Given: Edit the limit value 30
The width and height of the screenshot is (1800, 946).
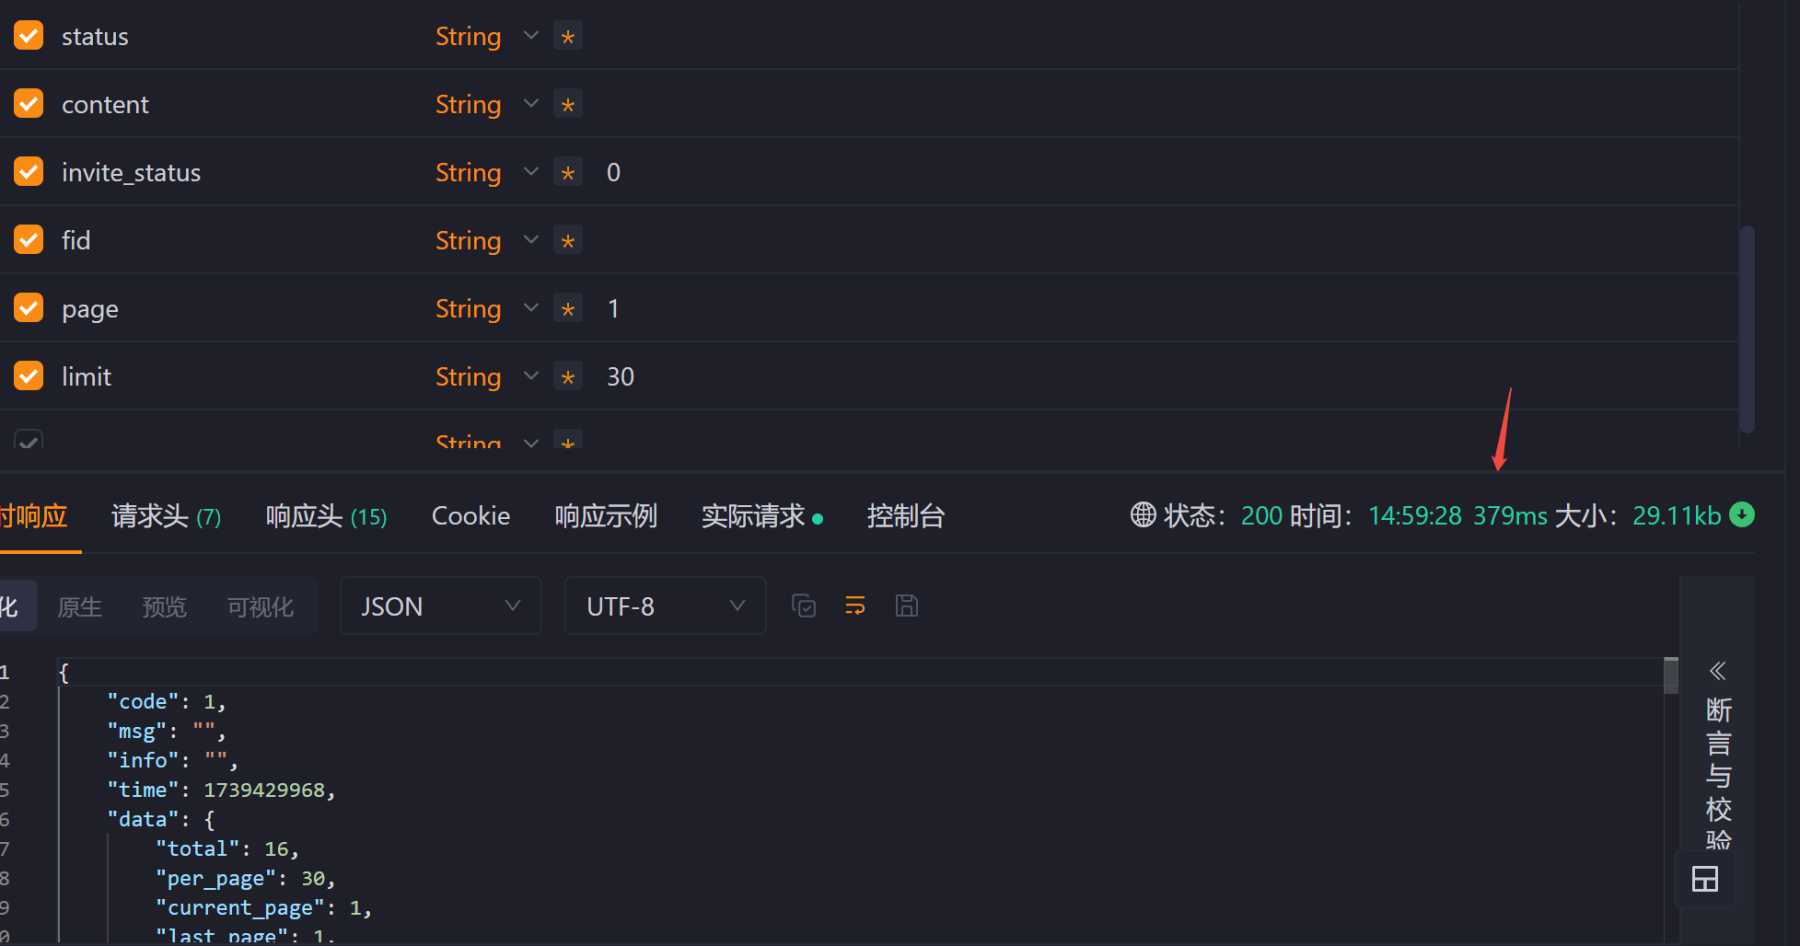Looking at the screenshot, I should pyautogui.click(x=620, y=376).
